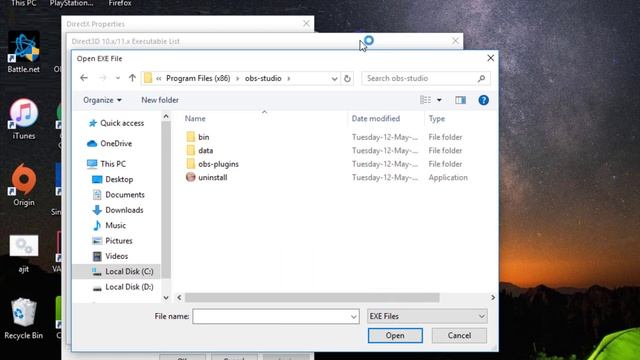640x360 pixels.
Task: Go up one folder level
Action: (x=132, y=78)
